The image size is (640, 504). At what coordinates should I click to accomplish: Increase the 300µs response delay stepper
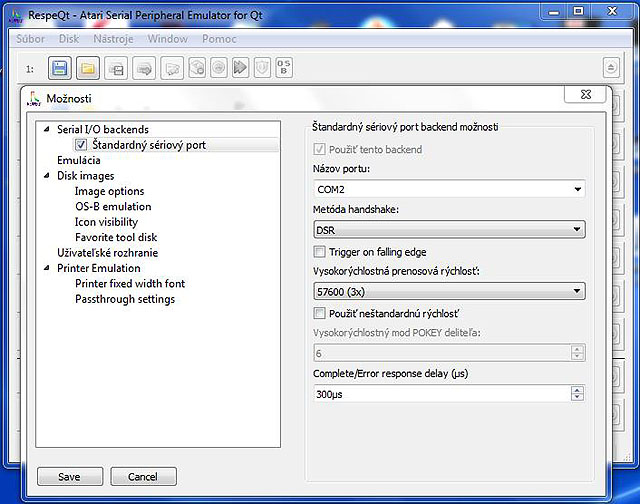[x=577, y=390]
